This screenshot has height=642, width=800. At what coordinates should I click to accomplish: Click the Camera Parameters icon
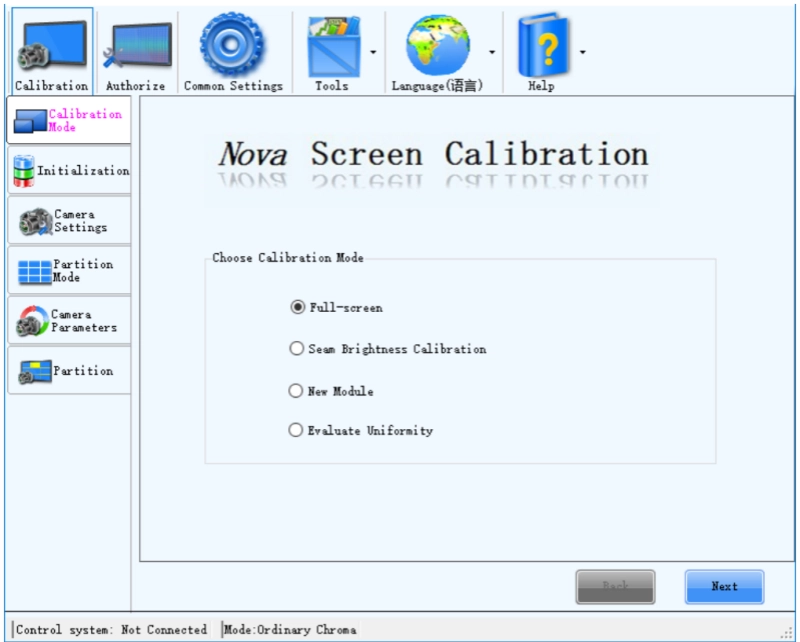tap(32, 322)
